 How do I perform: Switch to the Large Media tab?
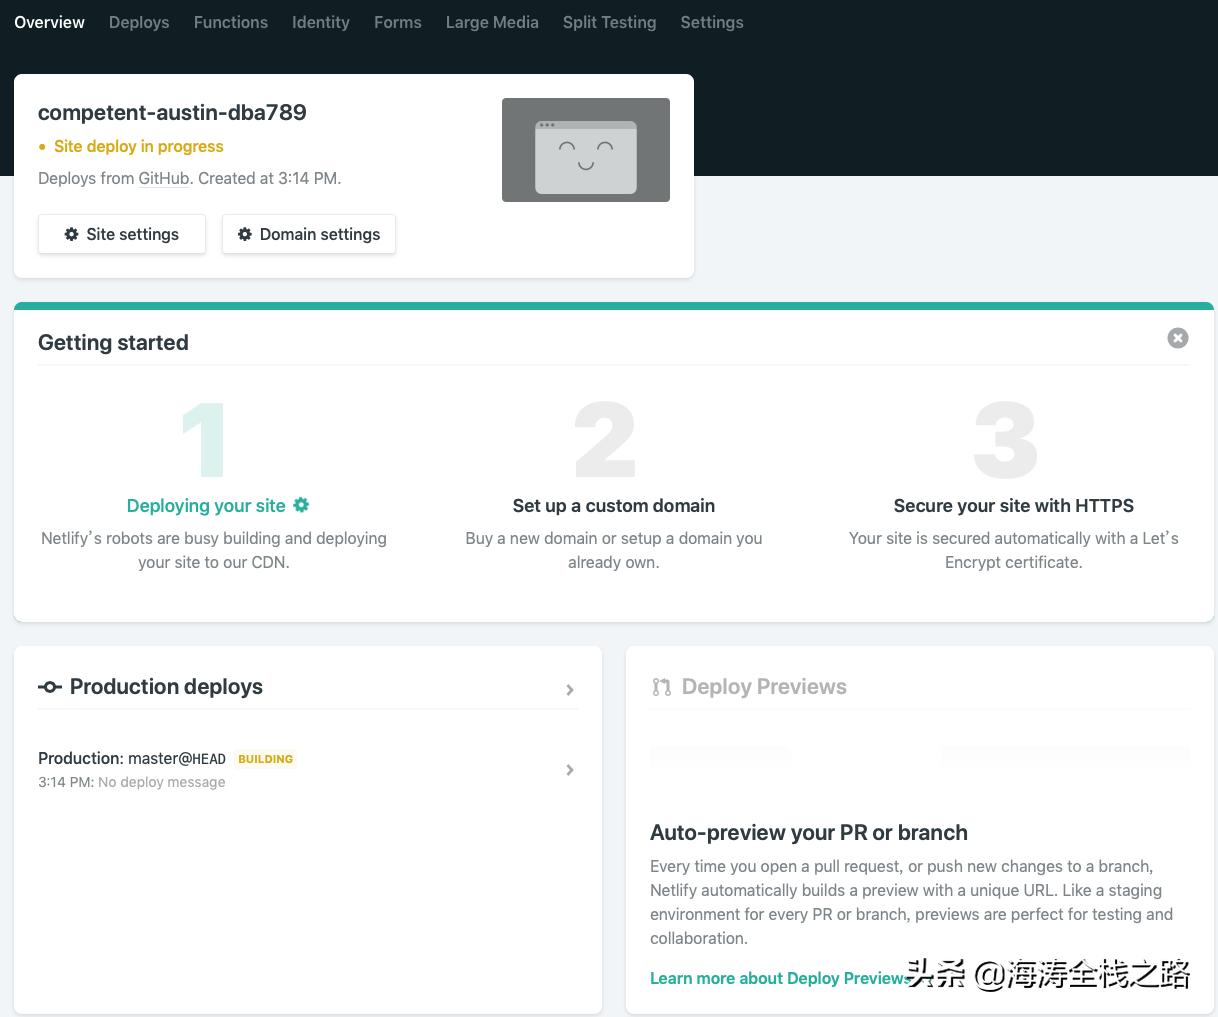coord(492,22)
